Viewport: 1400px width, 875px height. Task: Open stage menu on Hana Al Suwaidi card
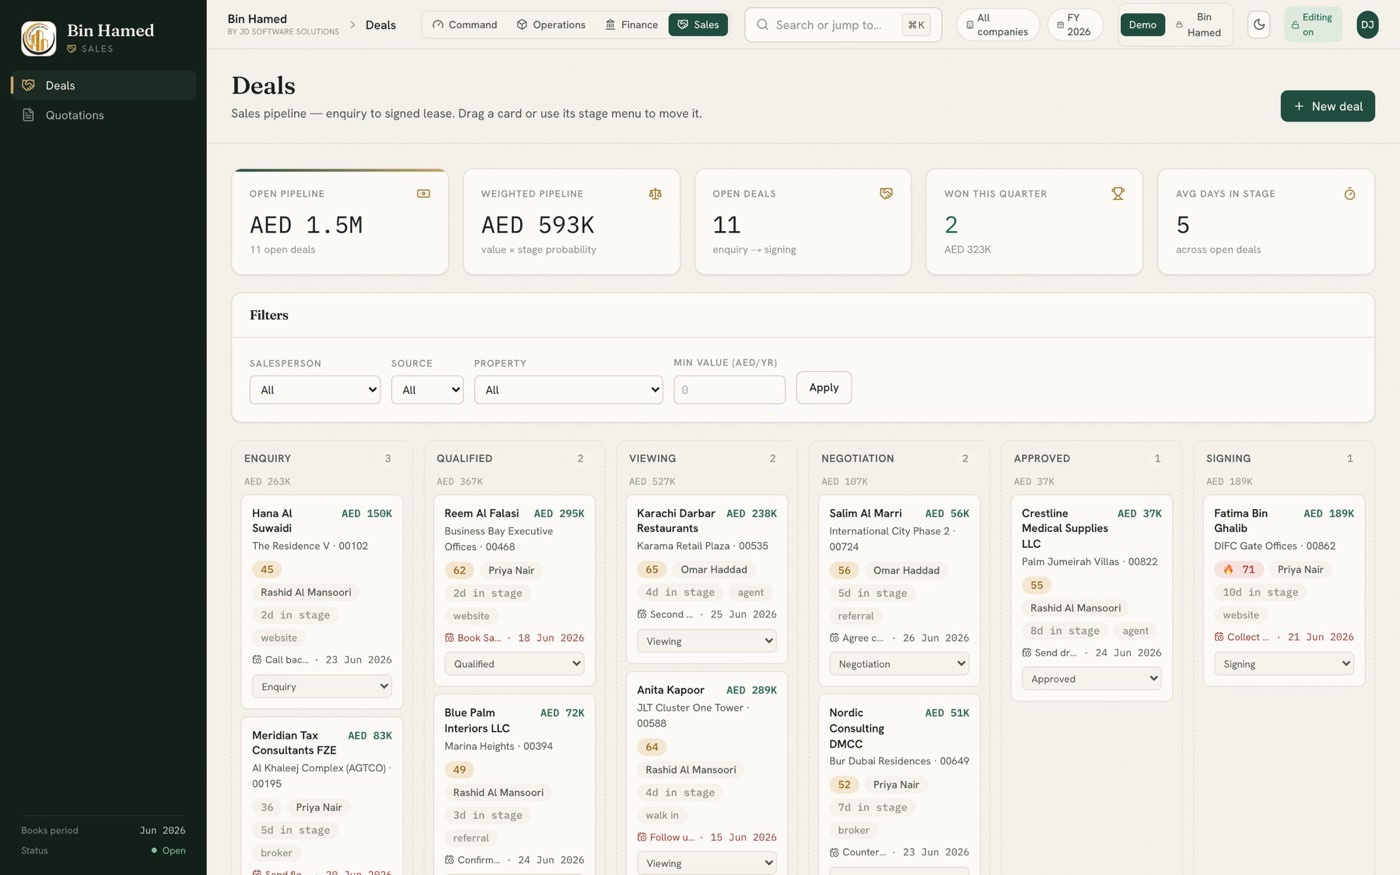322,687
